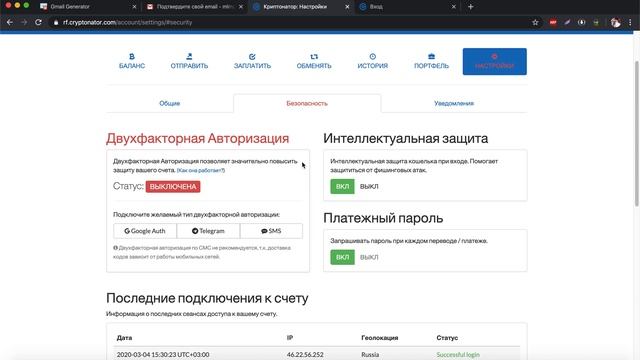
Task: Go back in browser history
Action: coord(9,22)
